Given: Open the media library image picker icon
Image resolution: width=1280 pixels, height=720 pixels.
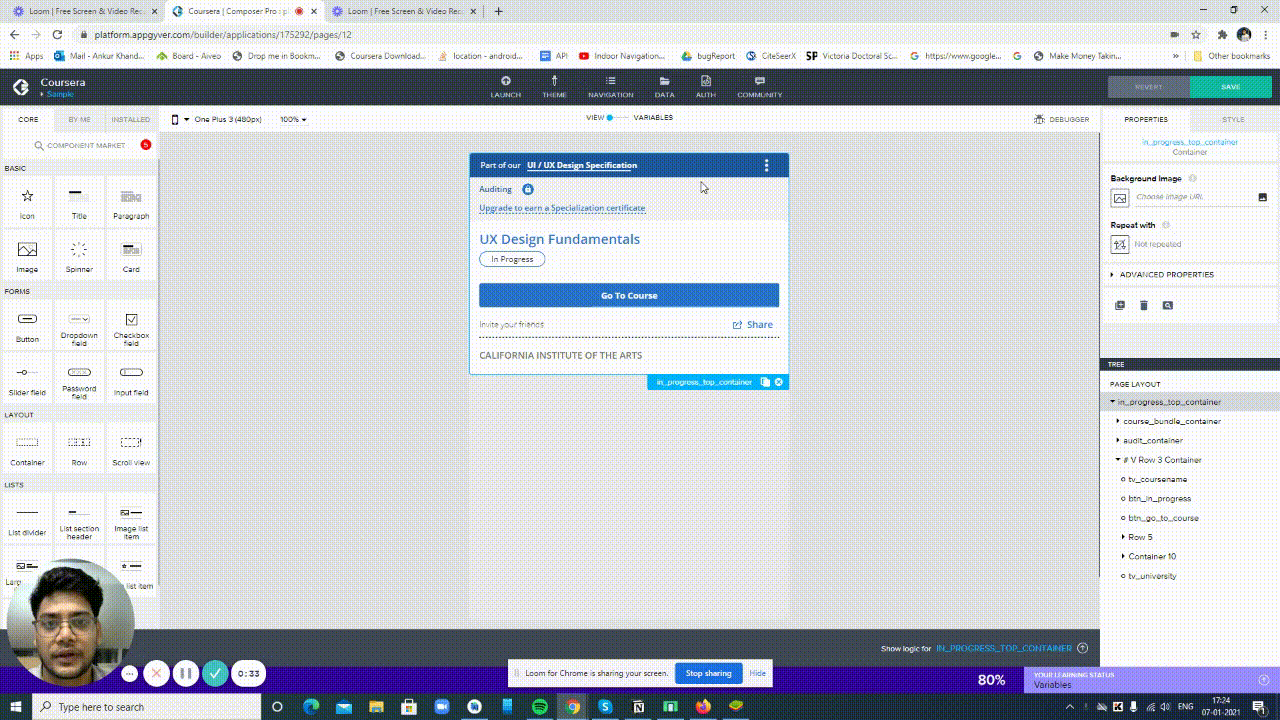Looking at the screenshot, I should (x=1262, y=197).
